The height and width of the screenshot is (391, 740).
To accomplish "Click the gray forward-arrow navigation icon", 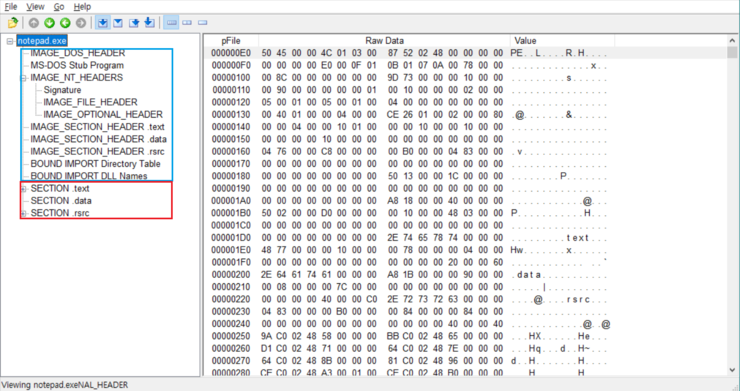I will 81,22.
